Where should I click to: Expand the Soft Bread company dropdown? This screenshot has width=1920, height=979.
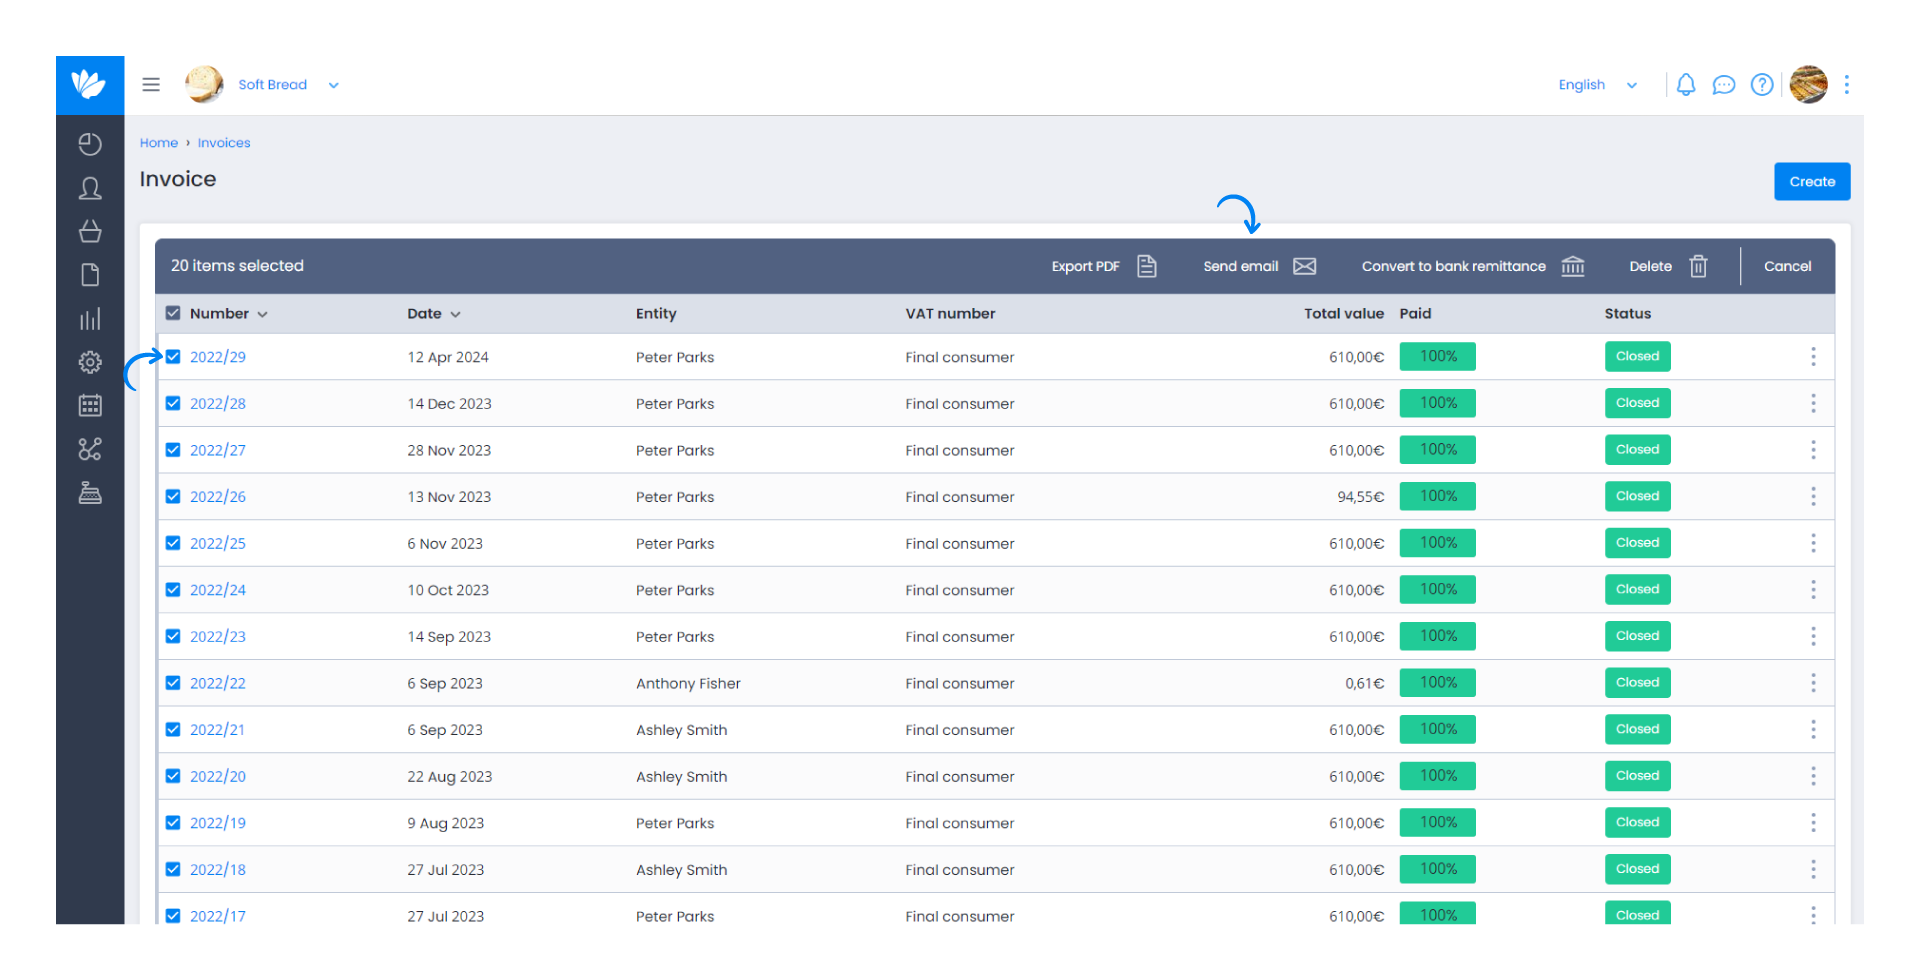[x=334, y=85]
